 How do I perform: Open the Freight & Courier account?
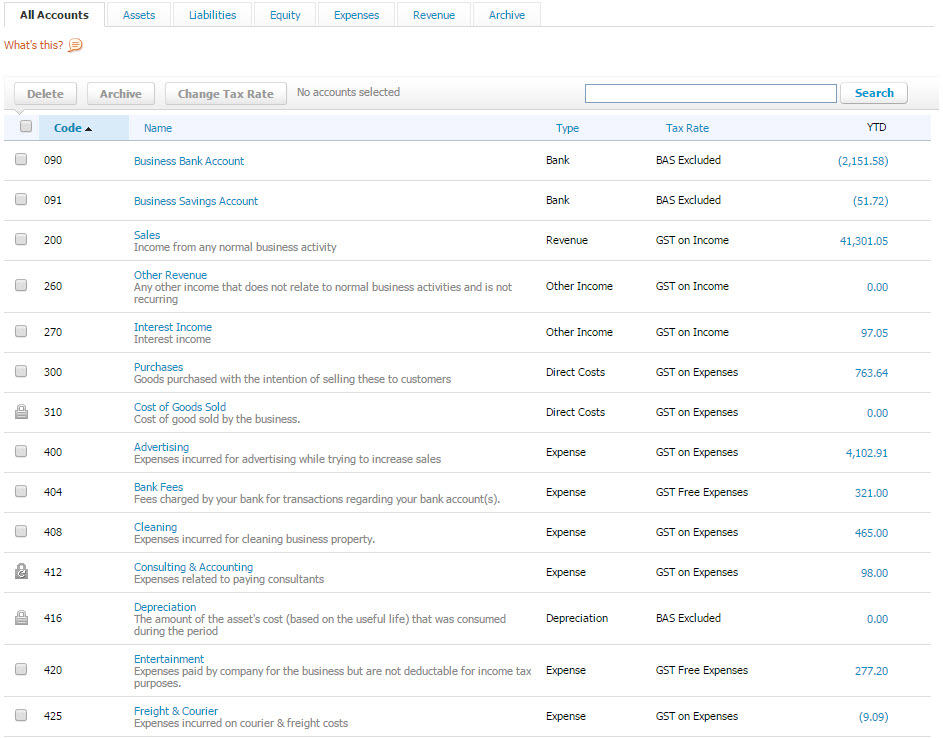pyautogui.click(x=176, y=710)
